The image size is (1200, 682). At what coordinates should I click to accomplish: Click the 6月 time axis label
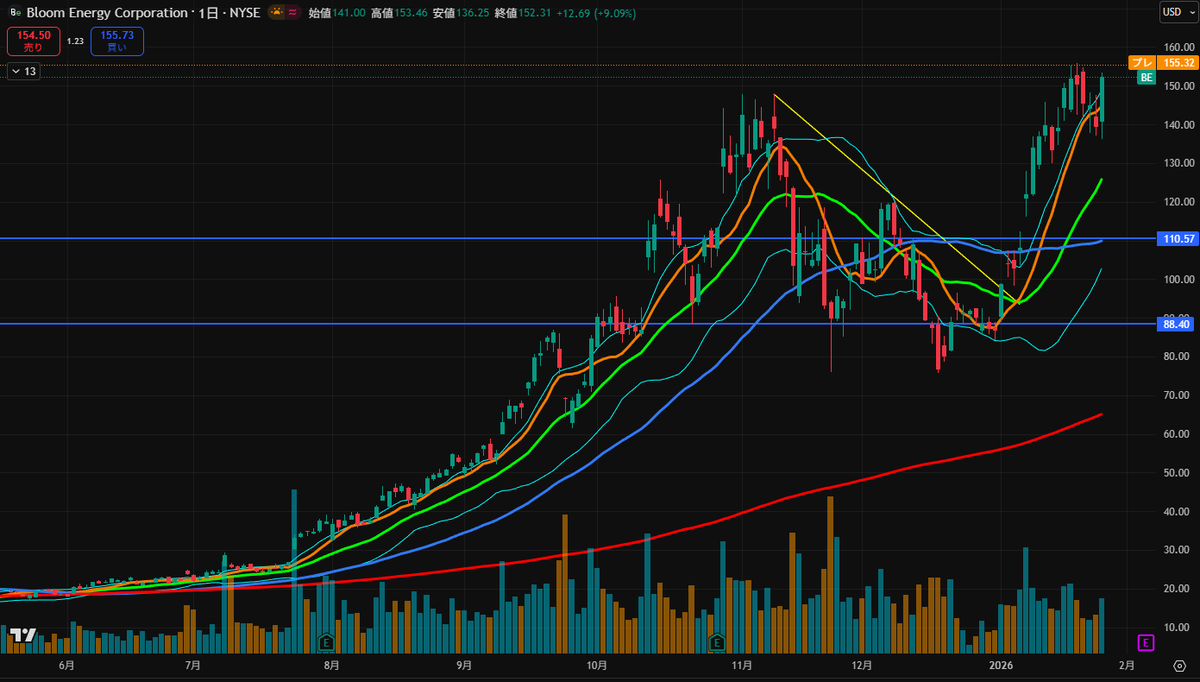coord(66,664)
